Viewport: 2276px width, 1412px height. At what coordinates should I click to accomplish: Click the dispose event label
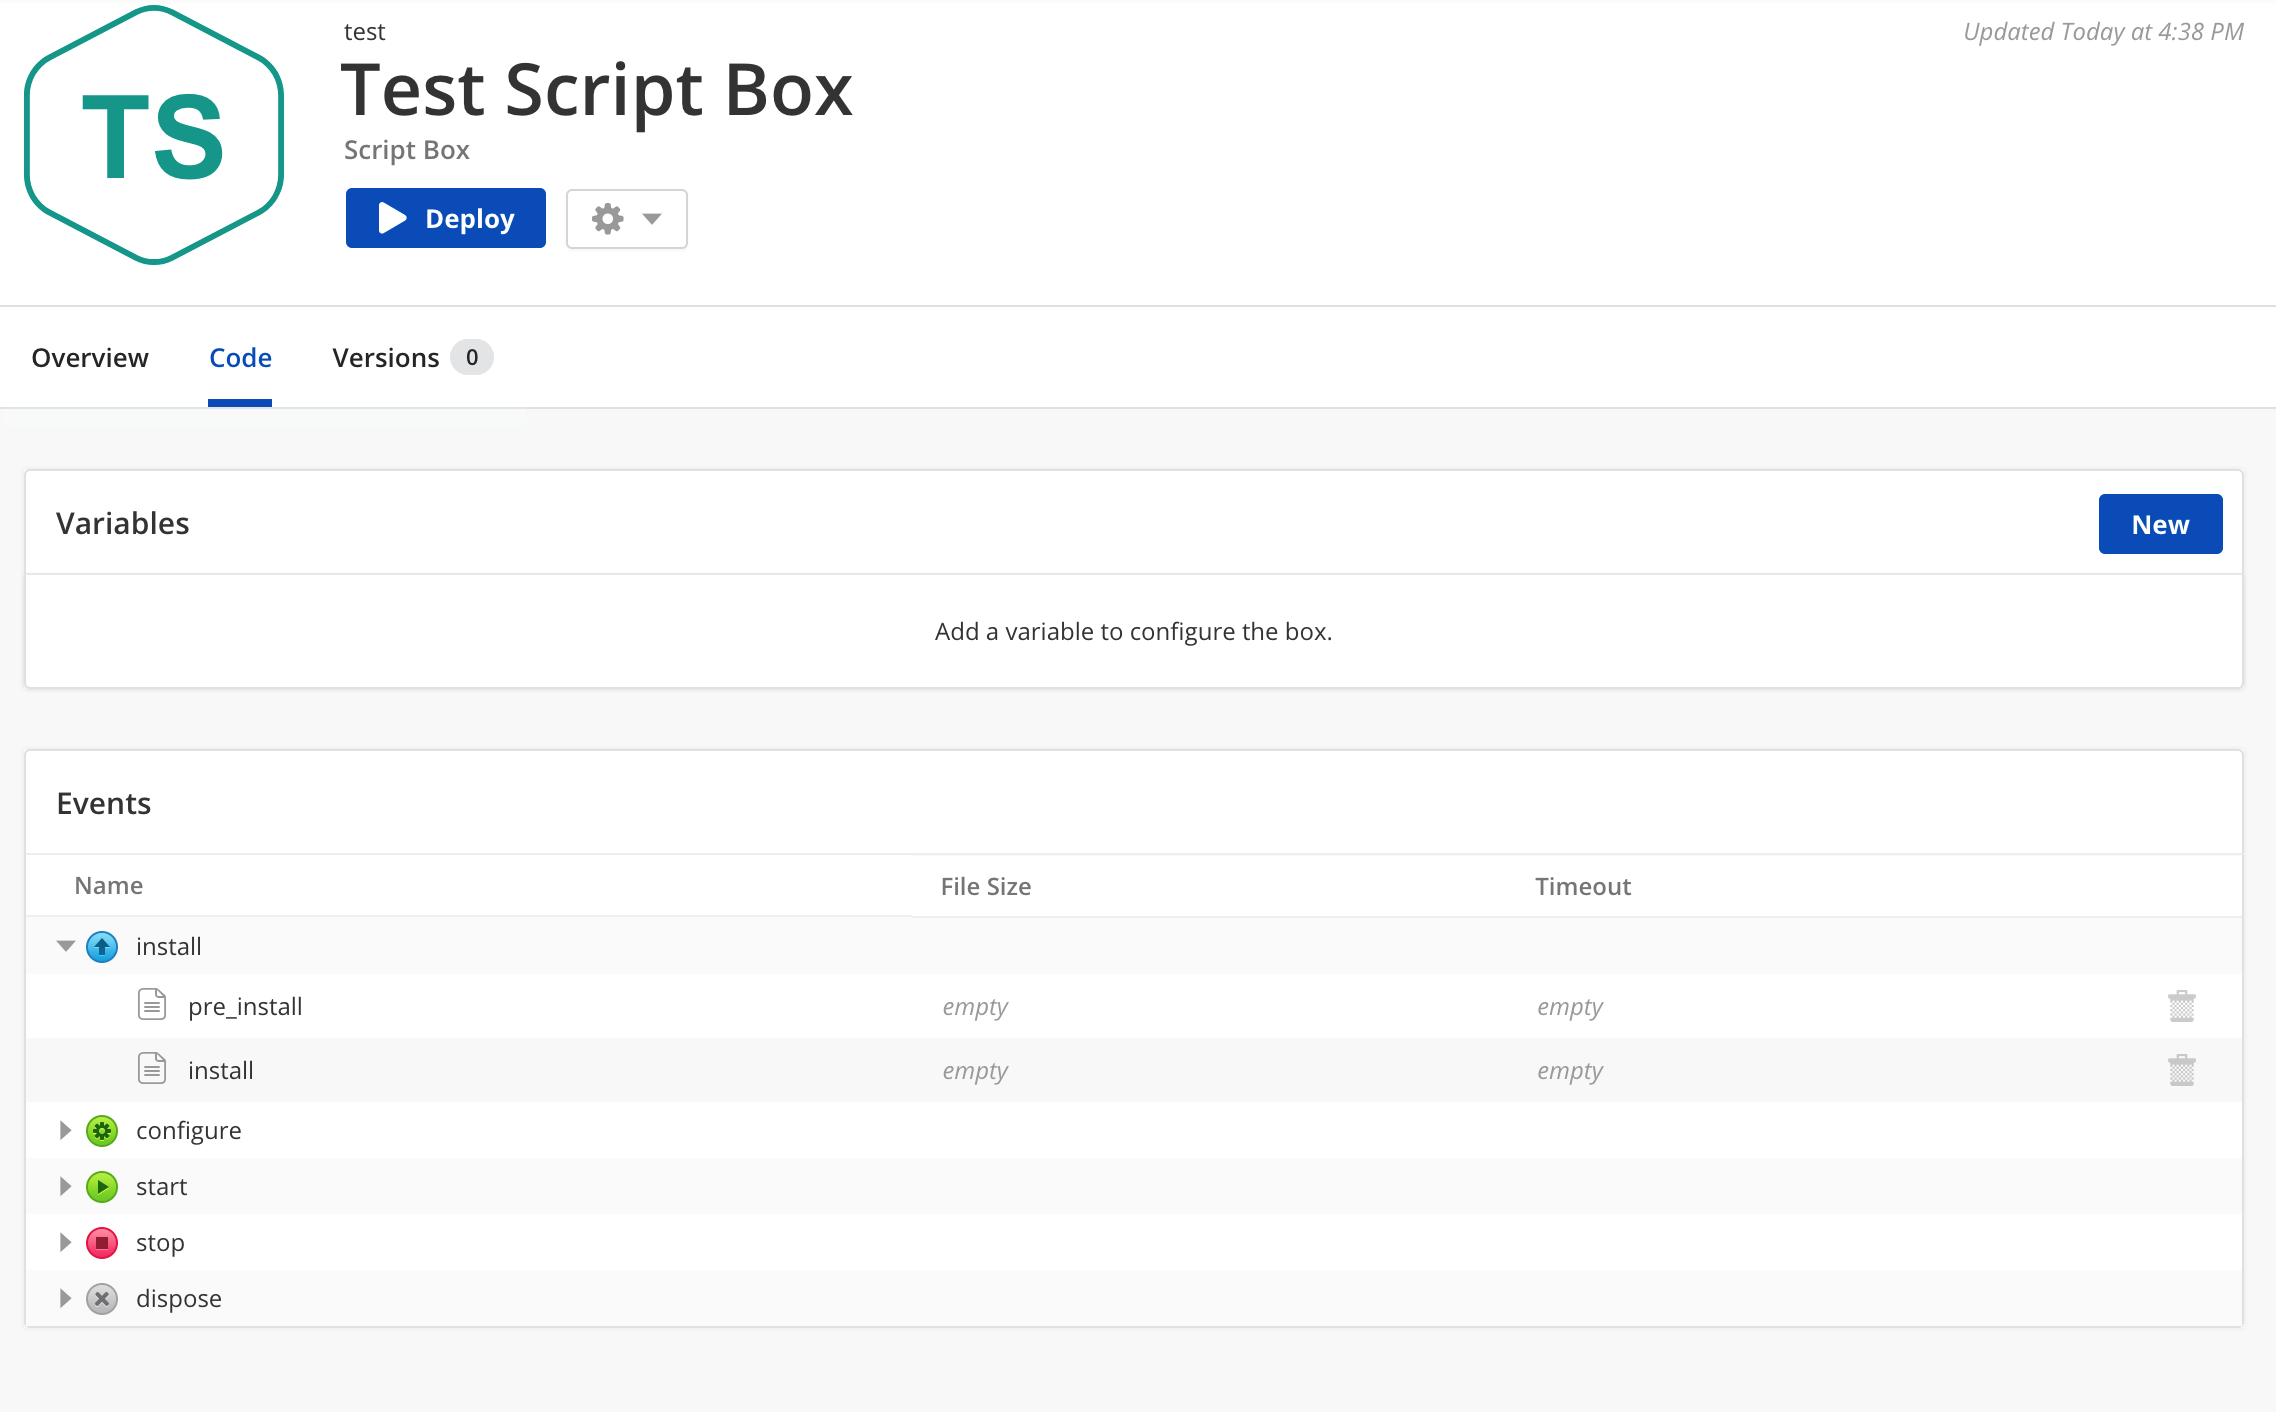(x=179, y=1299)
